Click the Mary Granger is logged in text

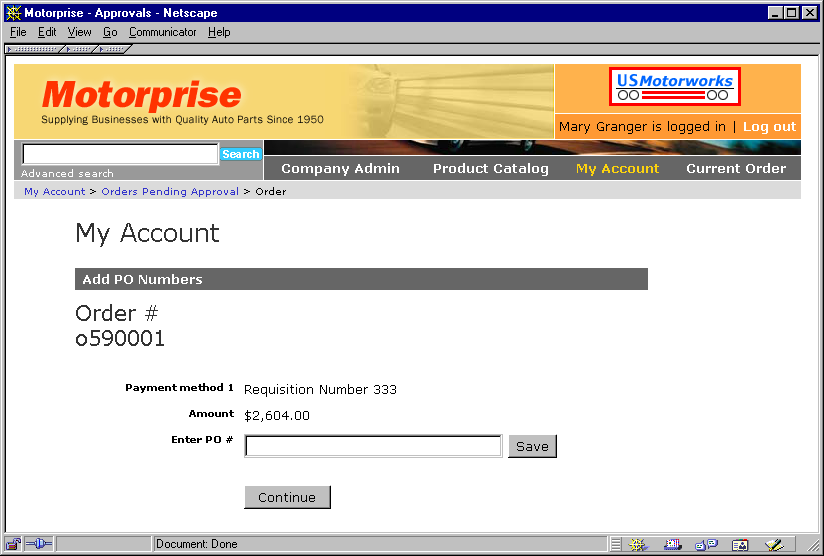[642, 127]
